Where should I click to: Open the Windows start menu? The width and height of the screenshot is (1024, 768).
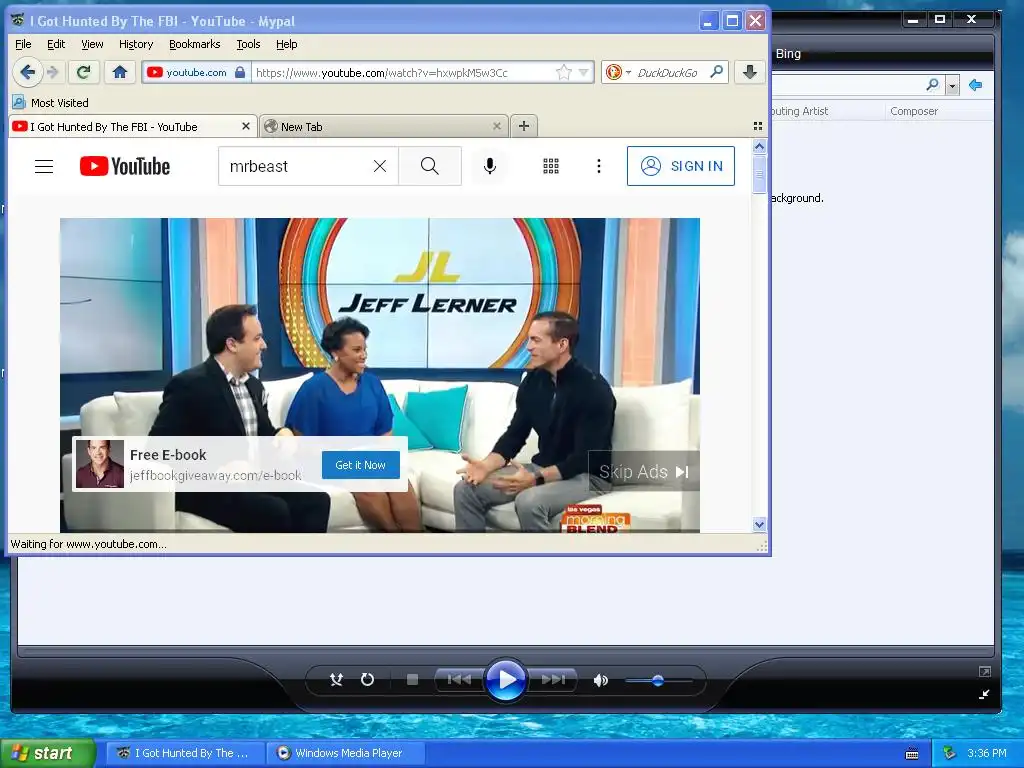tap(48, 753)
